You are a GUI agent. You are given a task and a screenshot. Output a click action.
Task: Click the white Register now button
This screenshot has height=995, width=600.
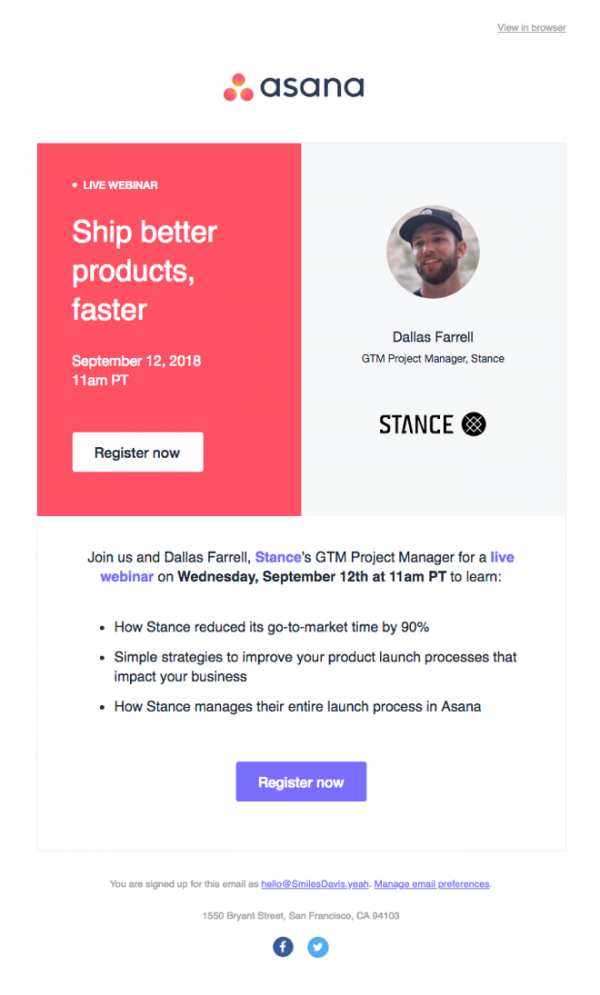point(137,451)
